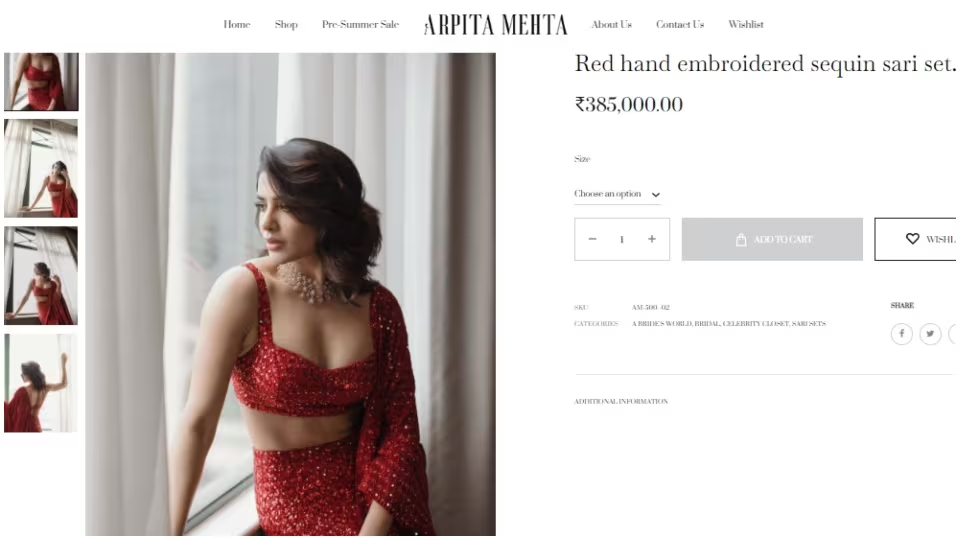960x540 pixels.
Task: Add item to wishlist via heart icon
Action: point(916,239)
